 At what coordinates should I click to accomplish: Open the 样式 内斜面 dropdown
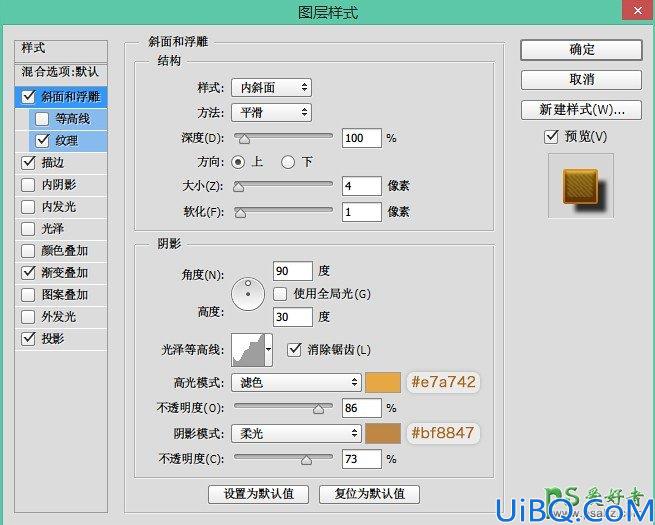[272, 88]
